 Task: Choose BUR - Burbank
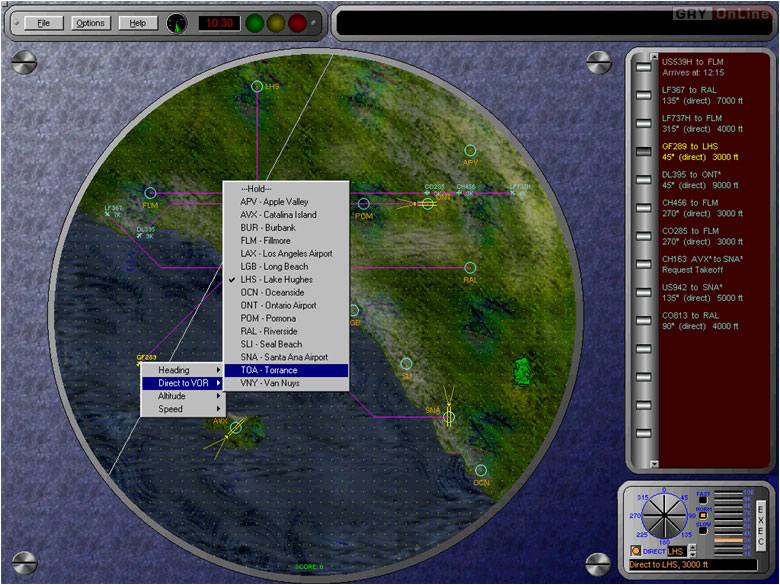(x=286, y=228)
